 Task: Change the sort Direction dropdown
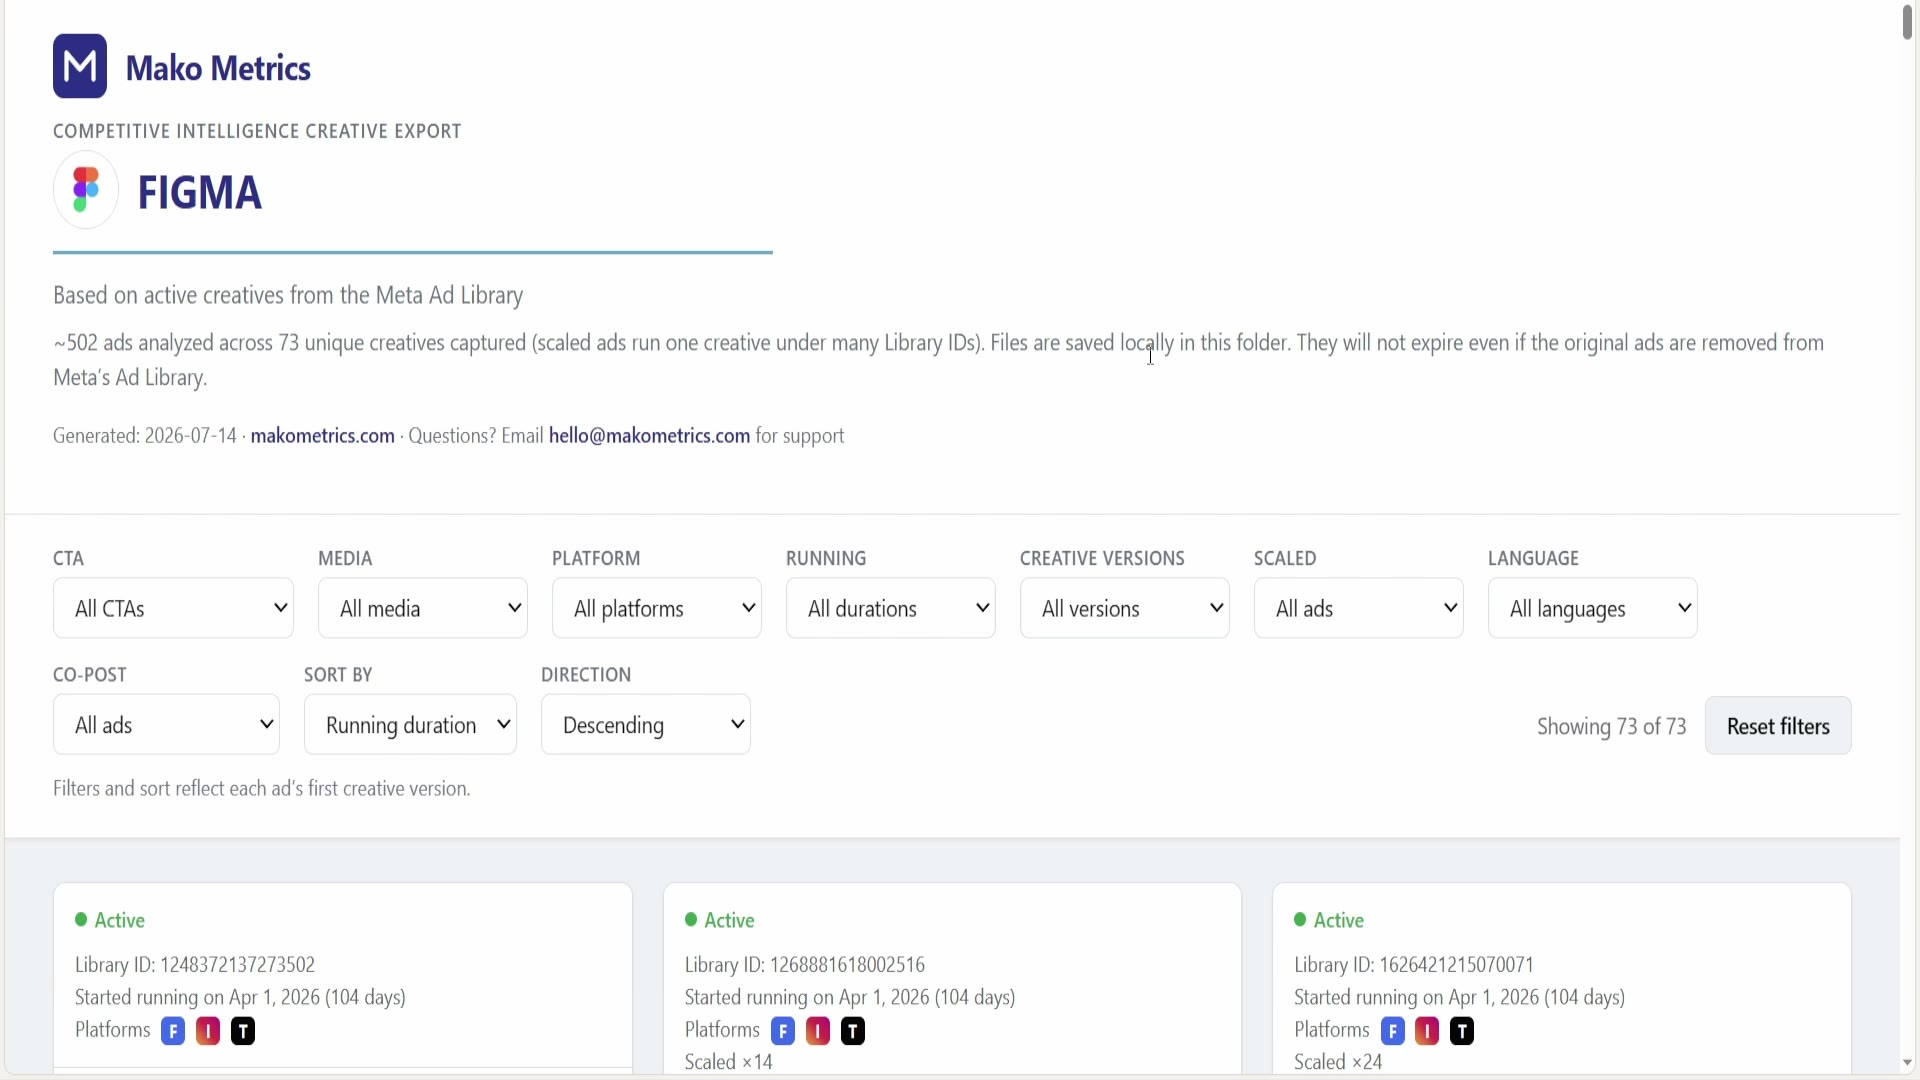pyautogui.click(x=646, y=725)
